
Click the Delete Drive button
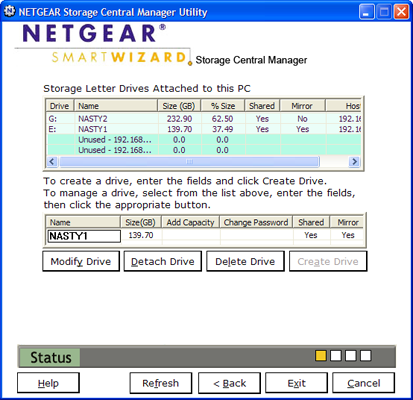coord(245,261)
